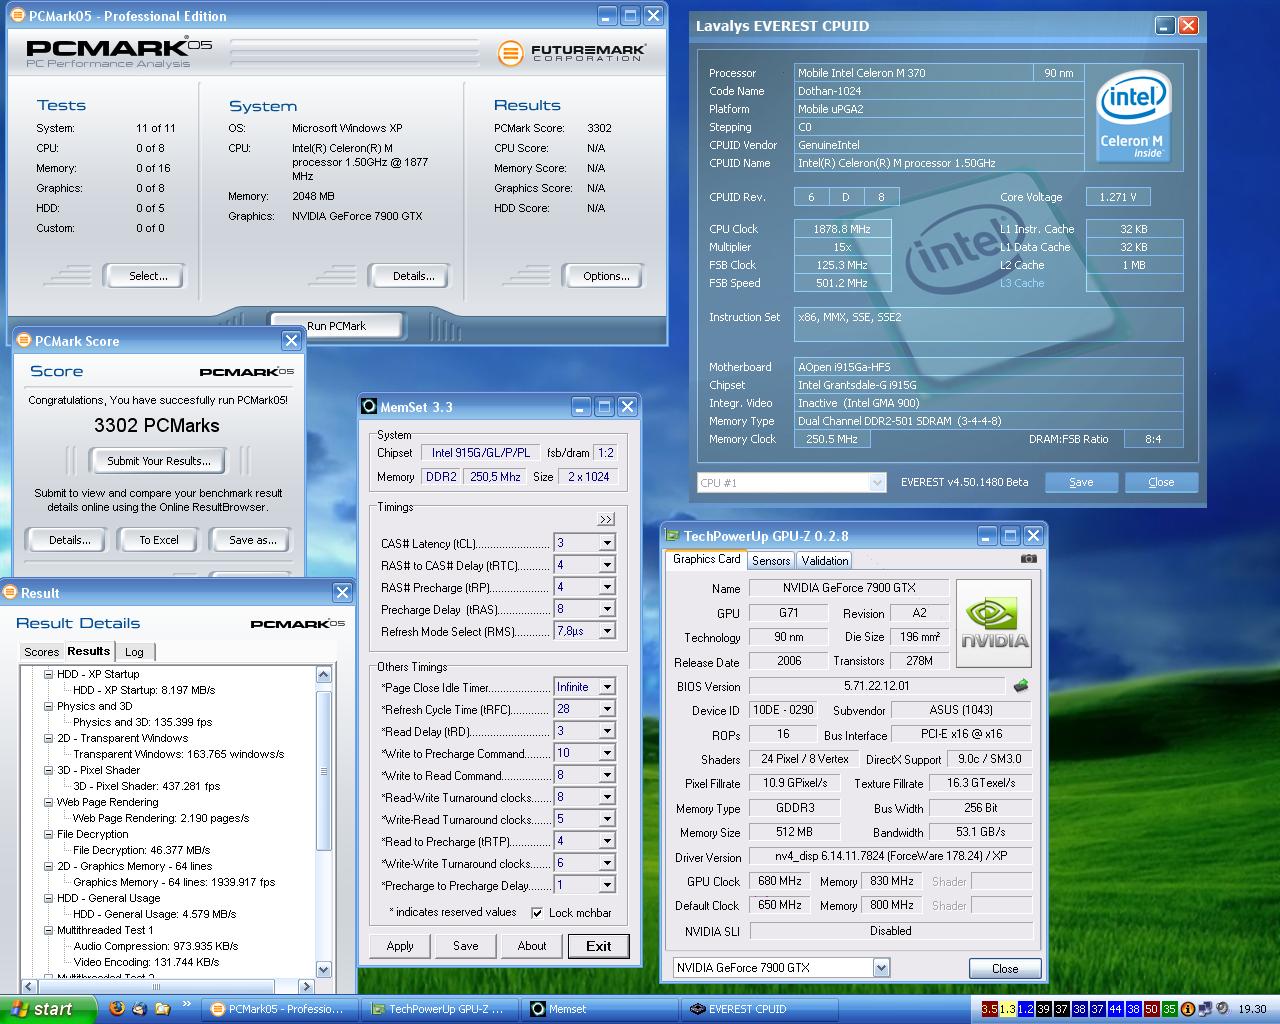Collapse the Multithreaded Test 1 node
1280x1024 pixels.
[47, 930]
